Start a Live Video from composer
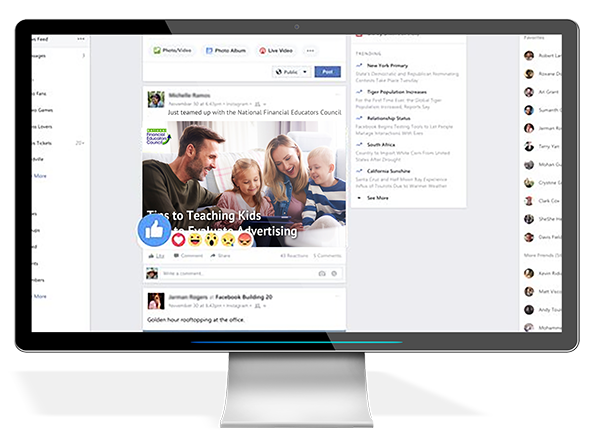 (x=276, y=50)
